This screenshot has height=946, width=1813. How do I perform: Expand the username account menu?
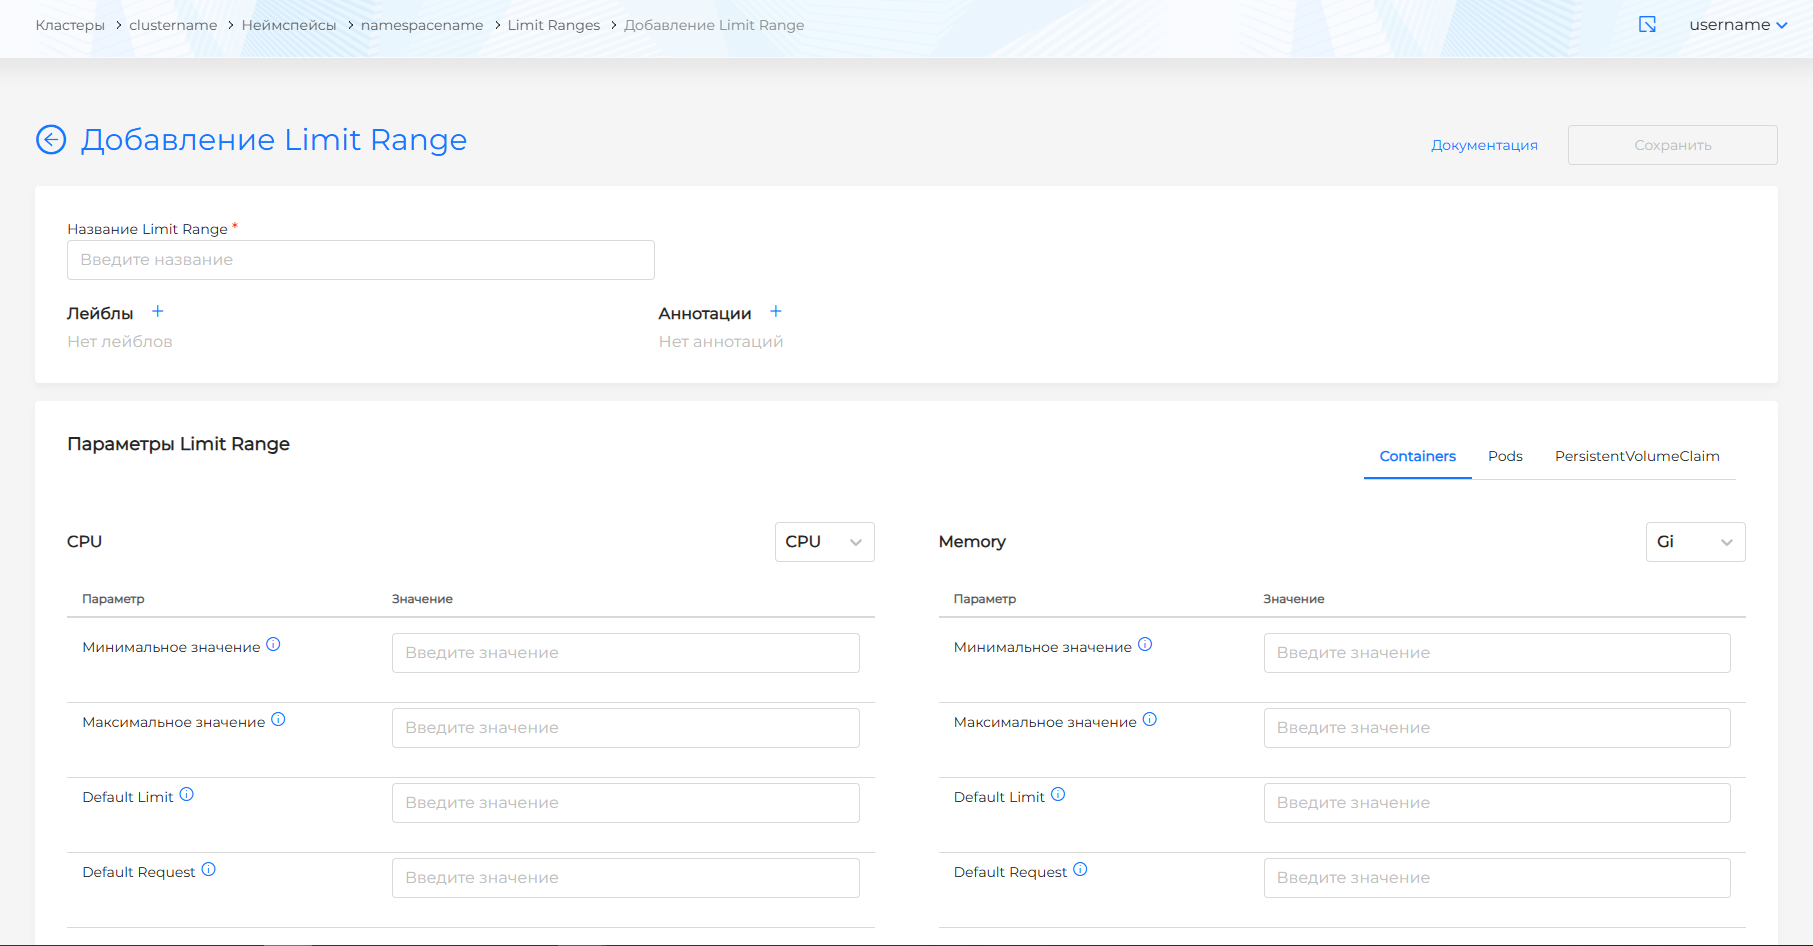point(1738,25)
